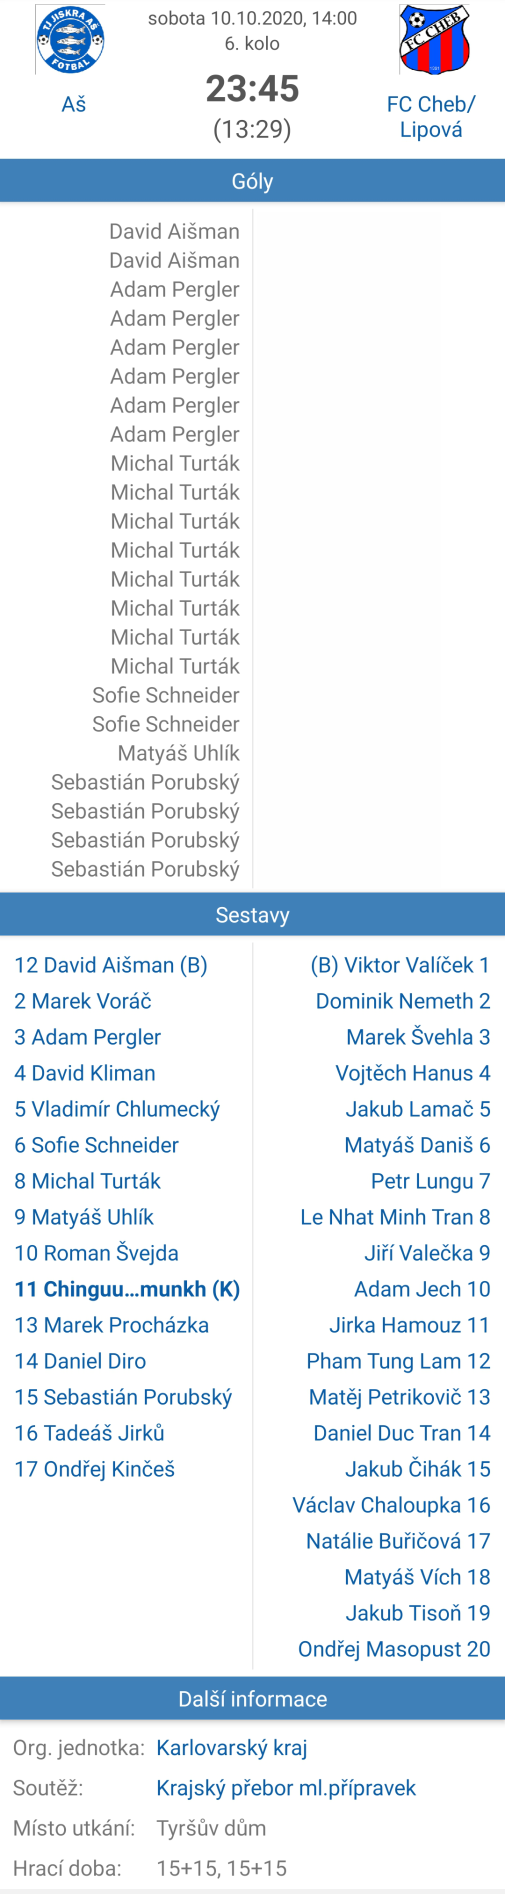Click the 23:45 match score
This screenshot has height=1894, width=505.
pyautogui.click(x=252, y=89)
